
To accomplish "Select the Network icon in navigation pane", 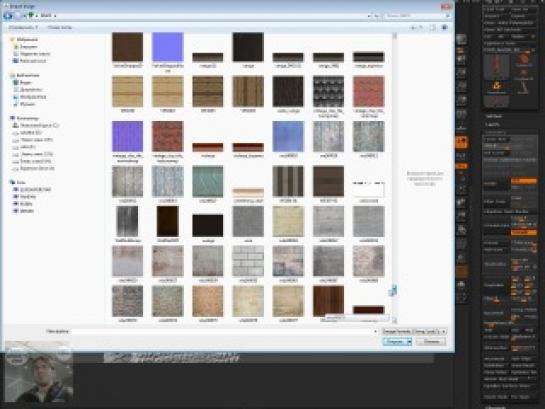I will tap(13, 182).
